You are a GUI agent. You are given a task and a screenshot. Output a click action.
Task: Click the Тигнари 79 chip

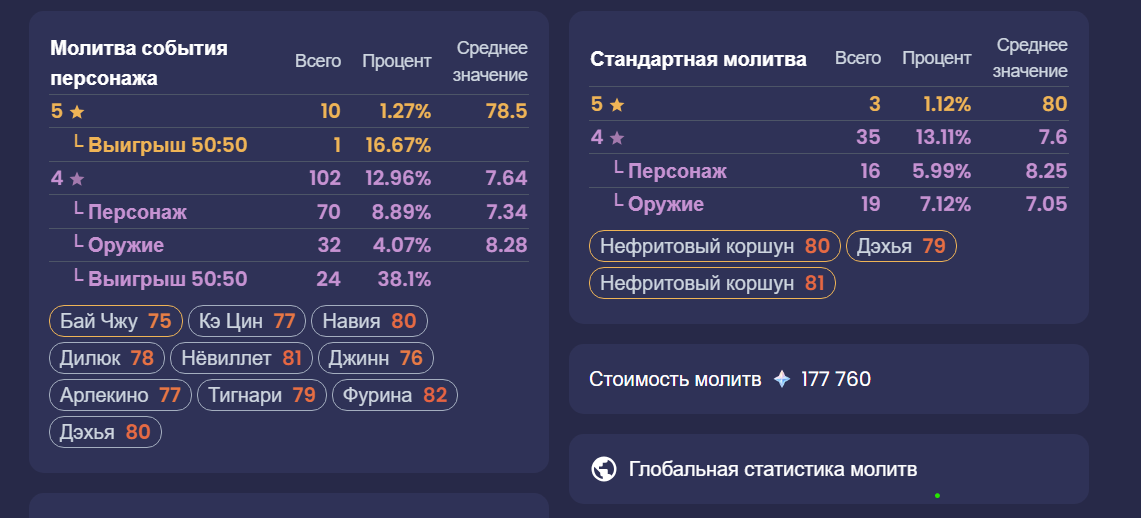[261, 395]
